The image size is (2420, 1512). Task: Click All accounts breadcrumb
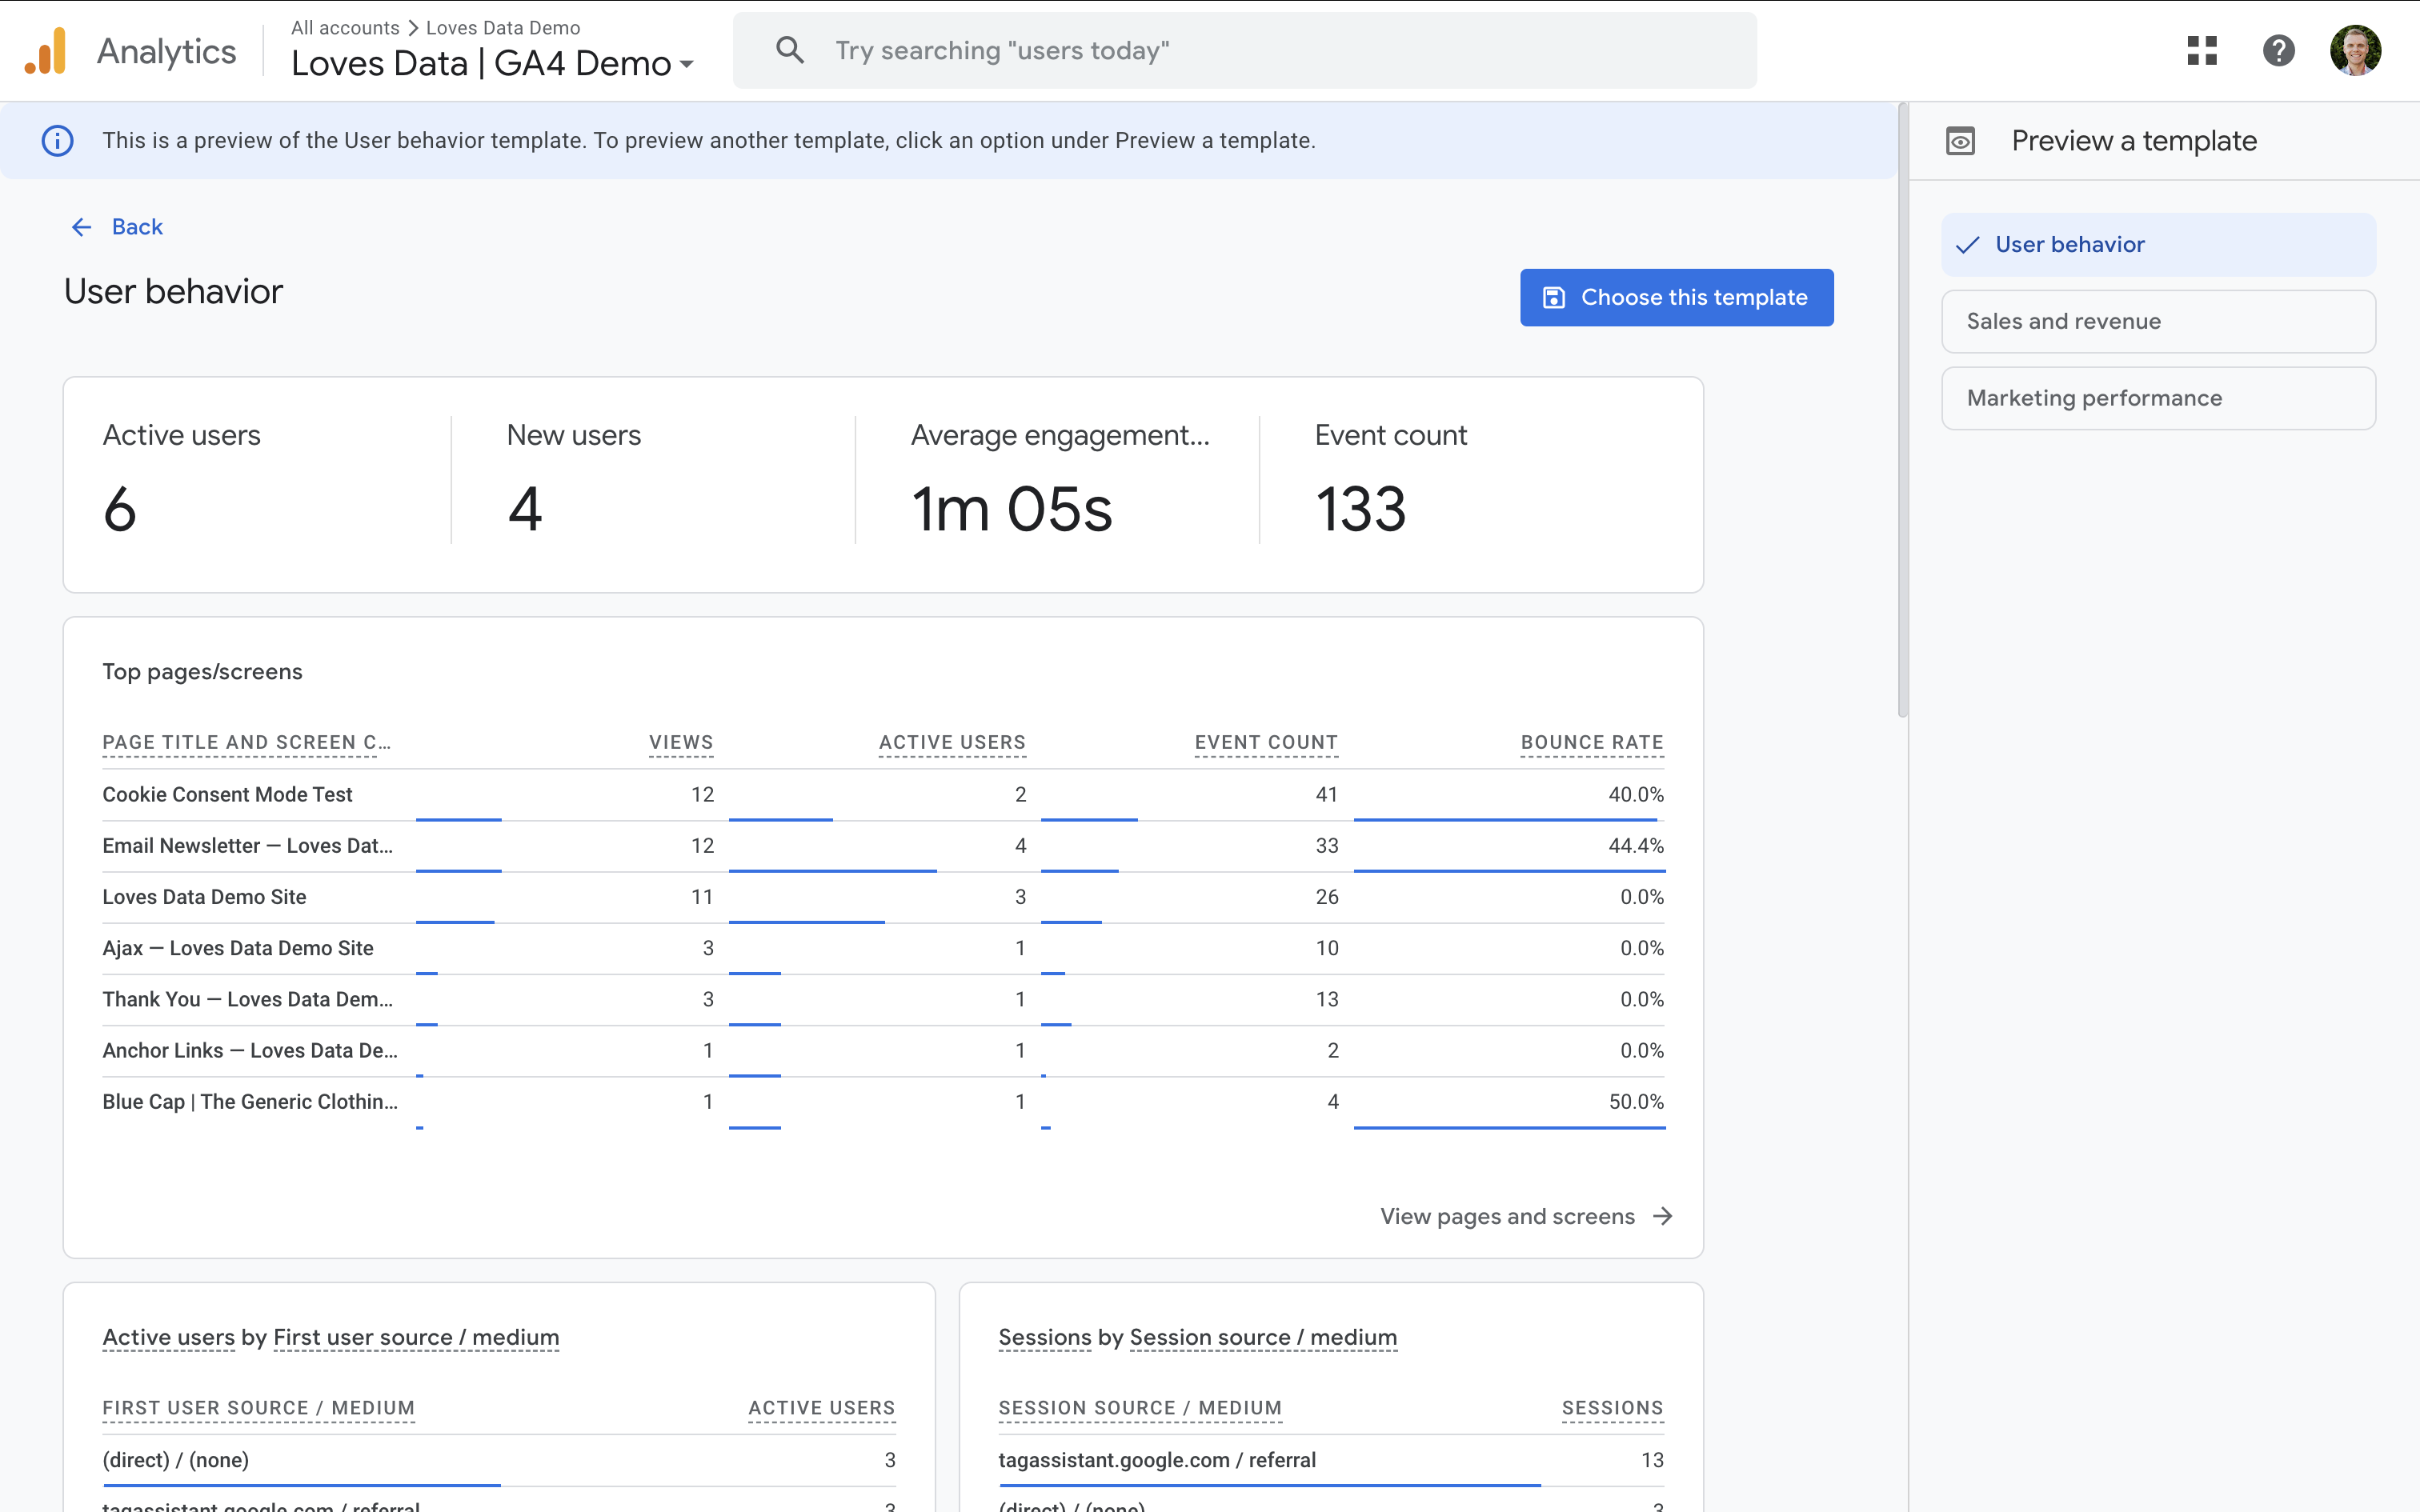345,28
